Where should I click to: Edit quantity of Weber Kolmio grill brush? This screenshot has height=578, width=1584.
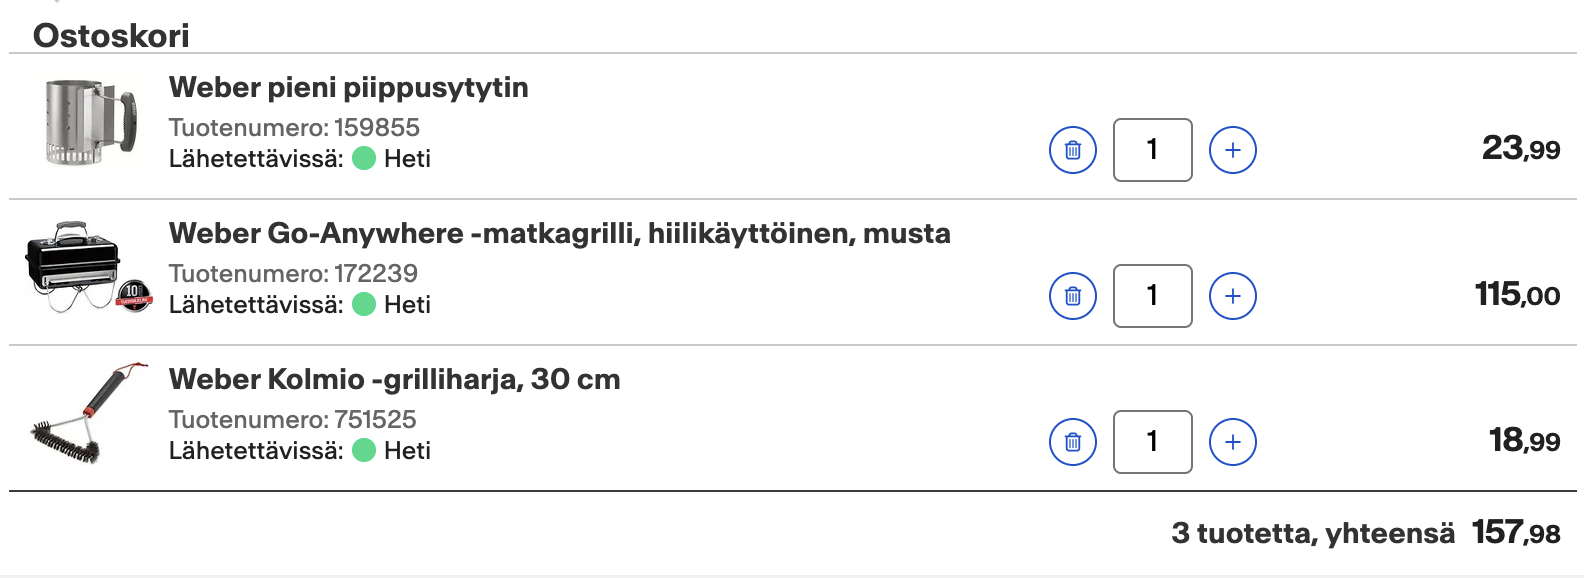pos(1153,442)
